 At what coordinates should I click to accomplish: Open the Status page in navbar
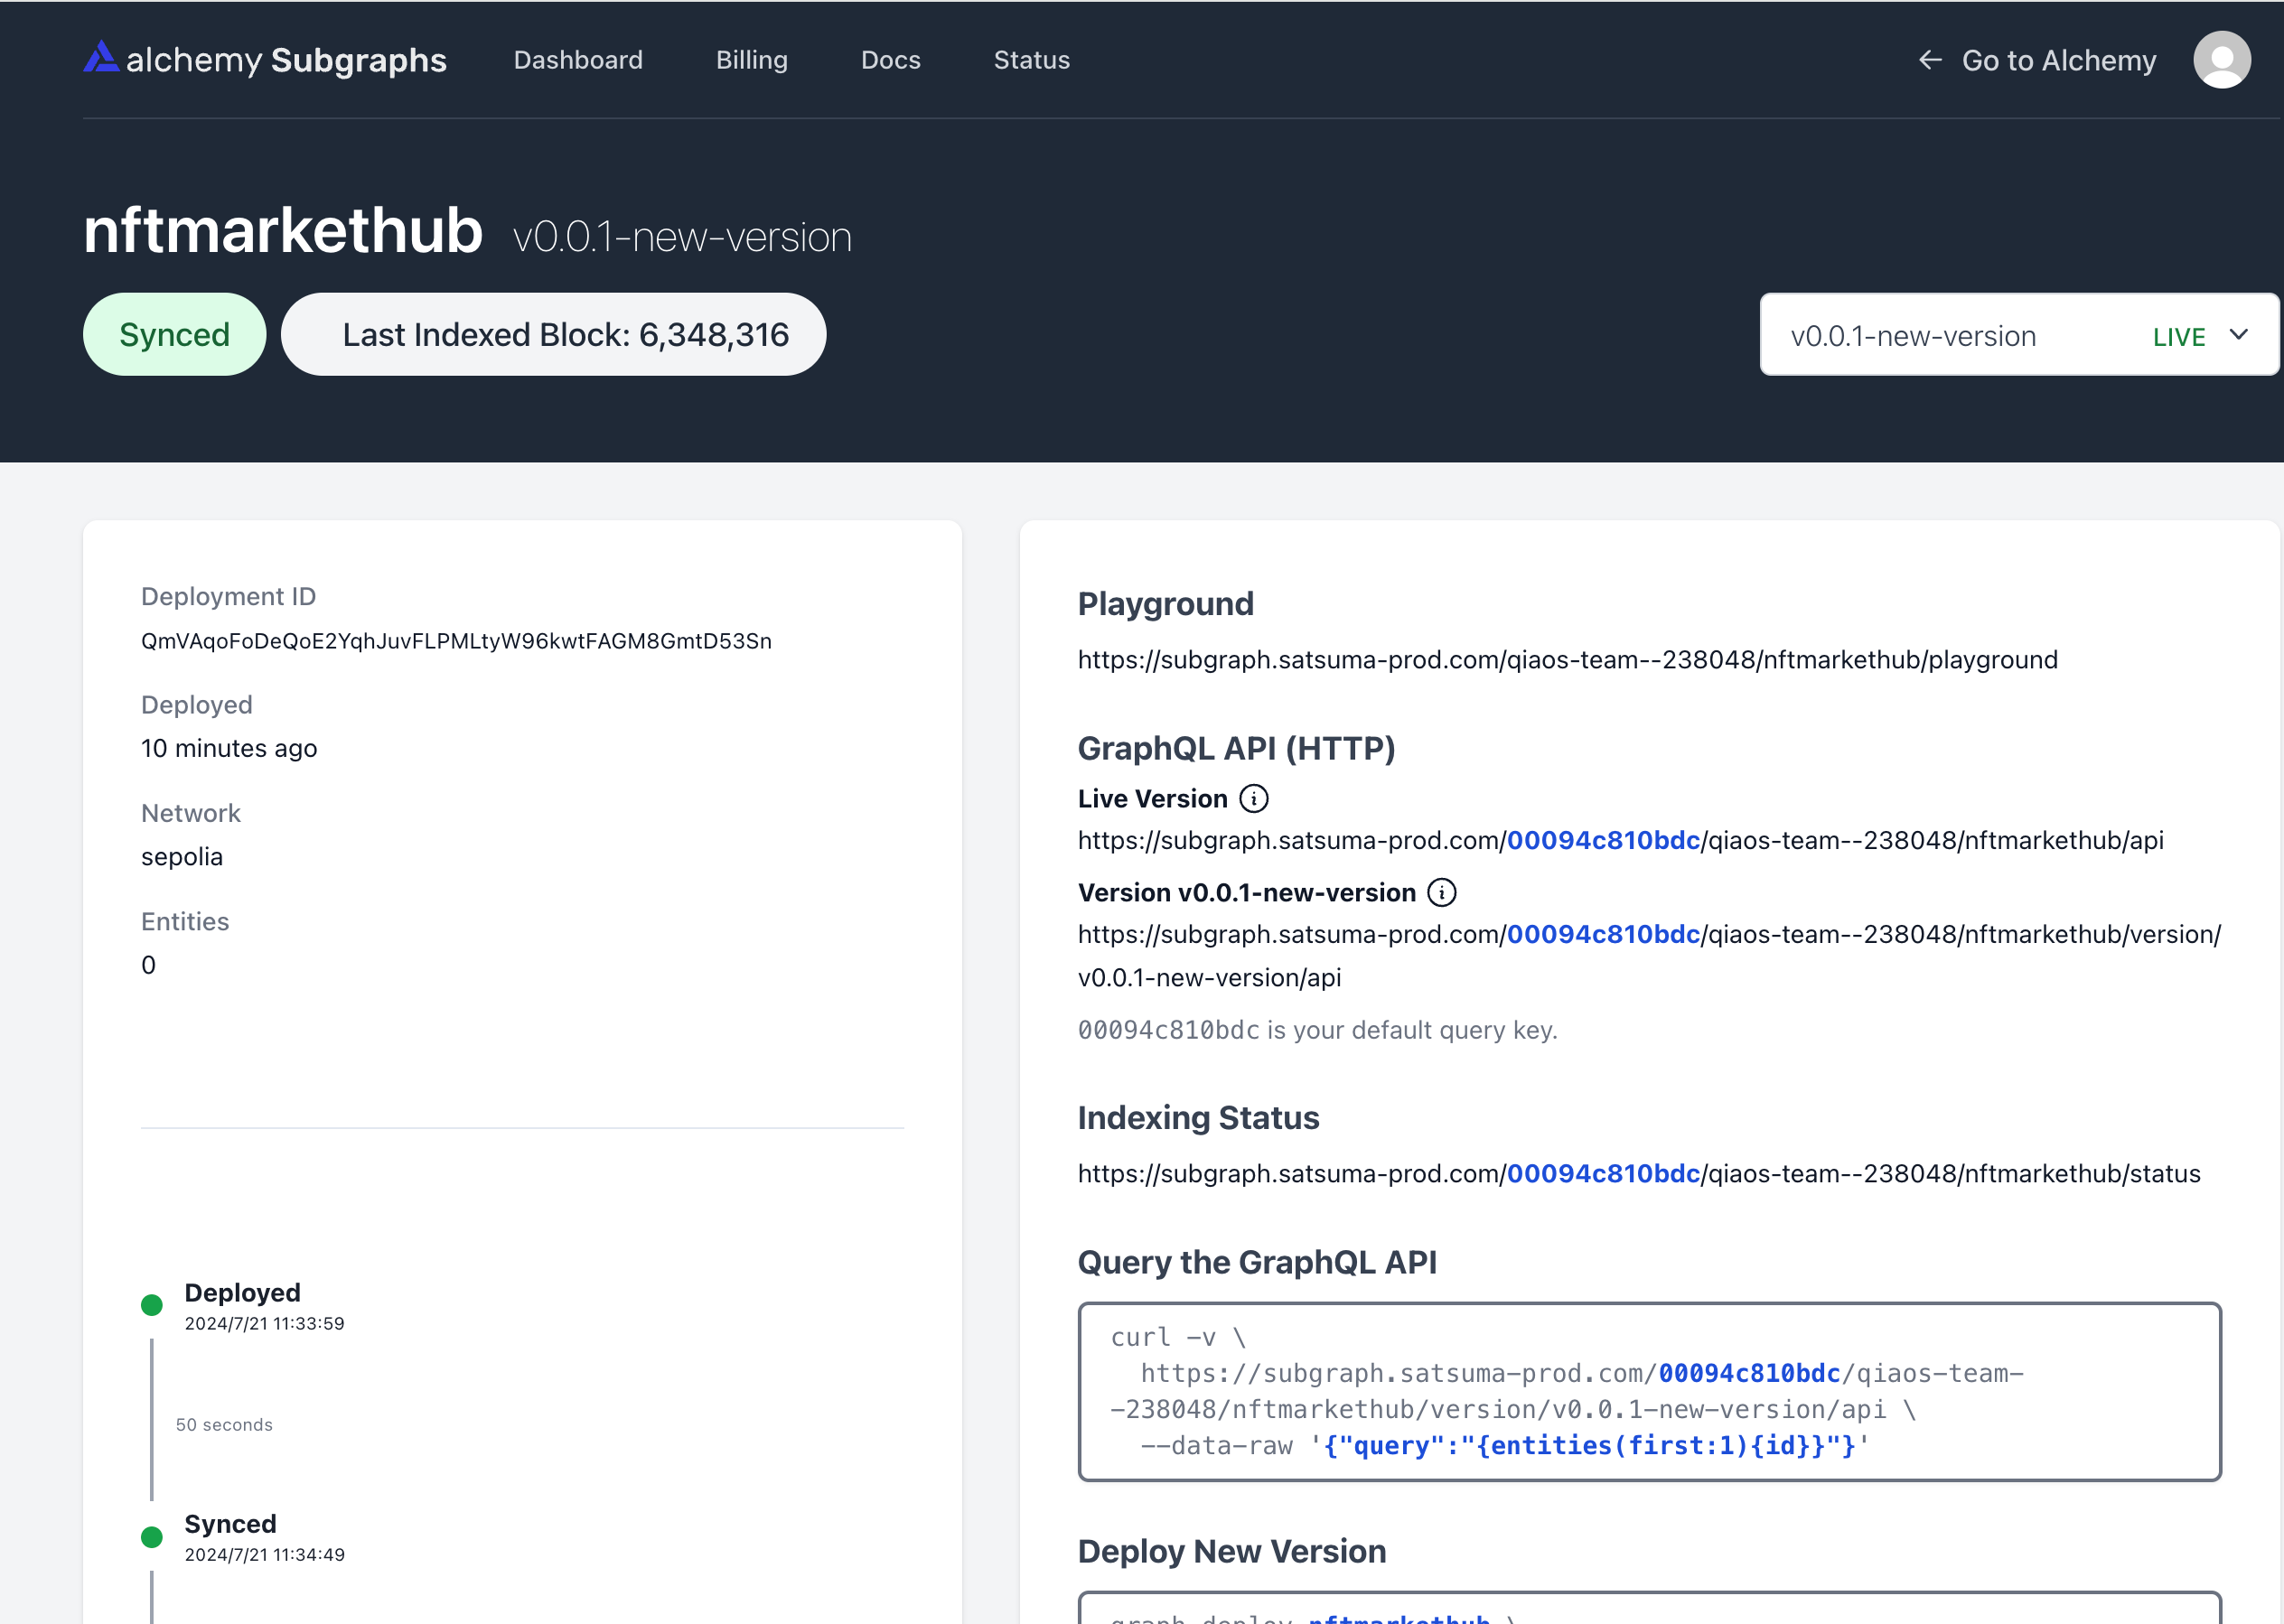[x=1032, y=60]
